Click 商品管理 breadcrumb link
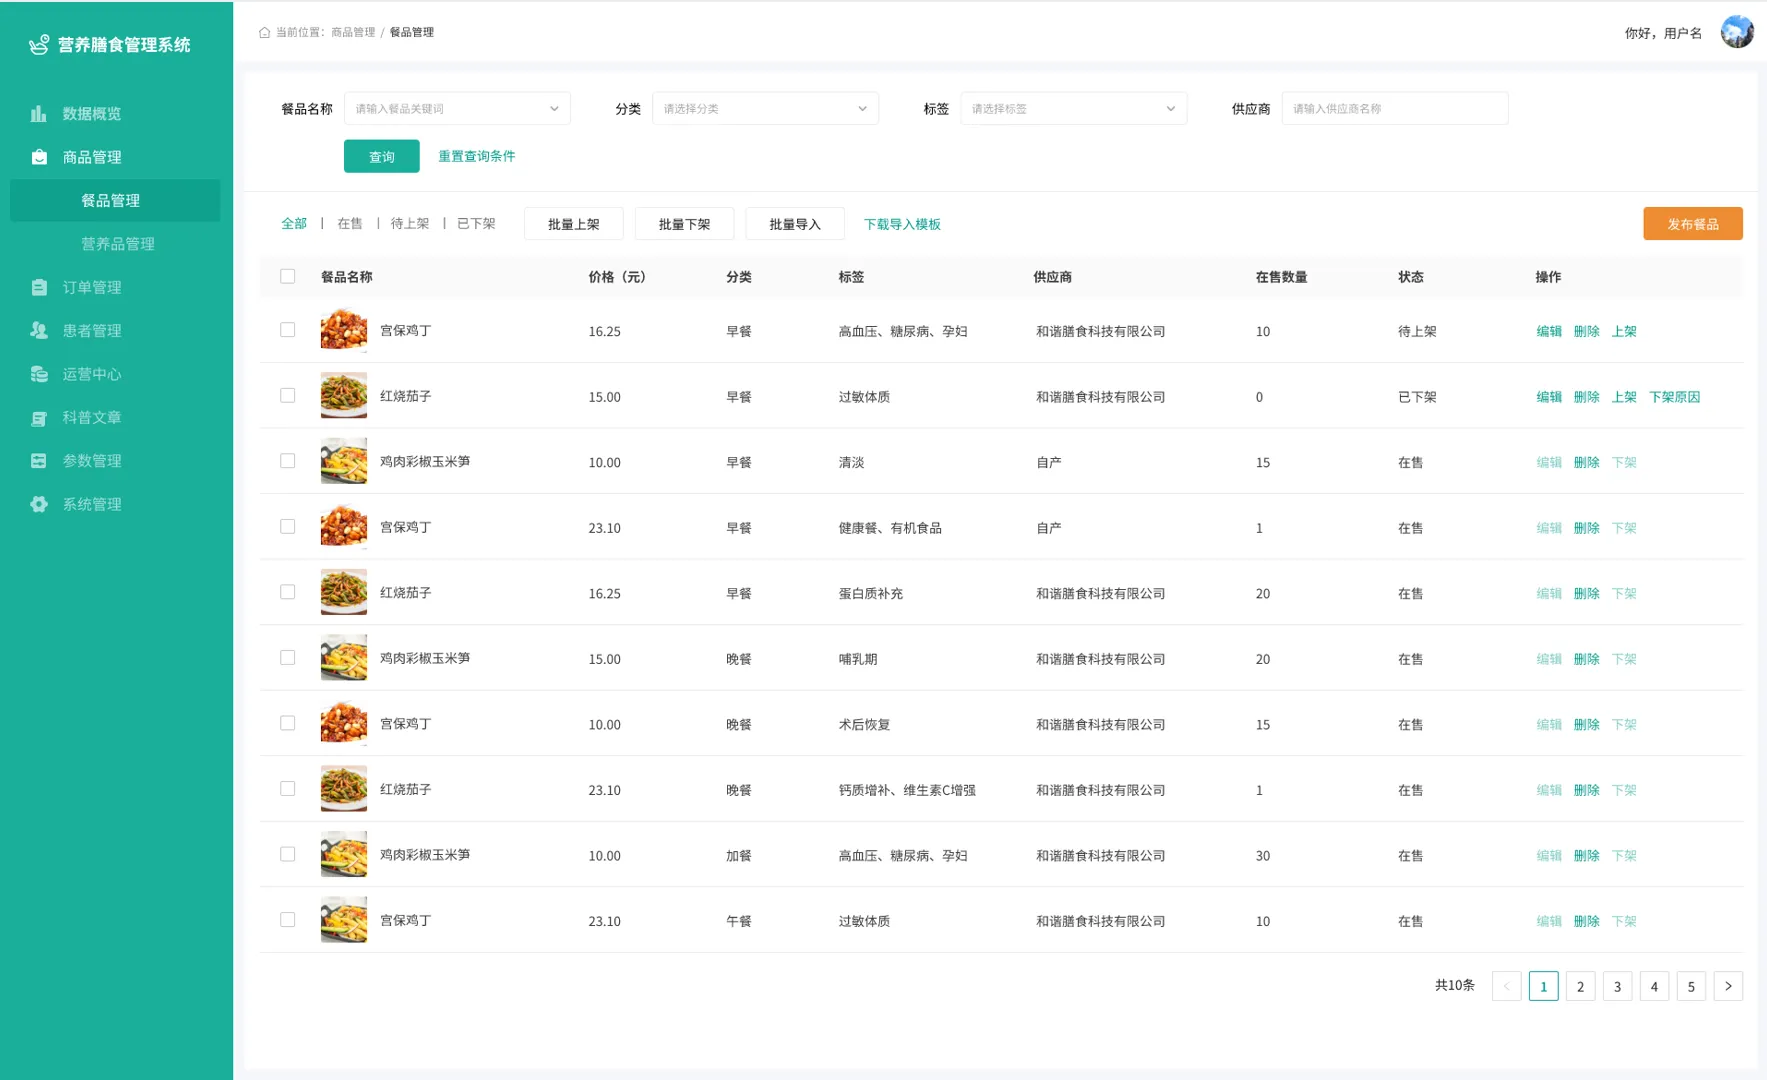The width and height of the screenshot is (1767, 1080). point(353,32)
